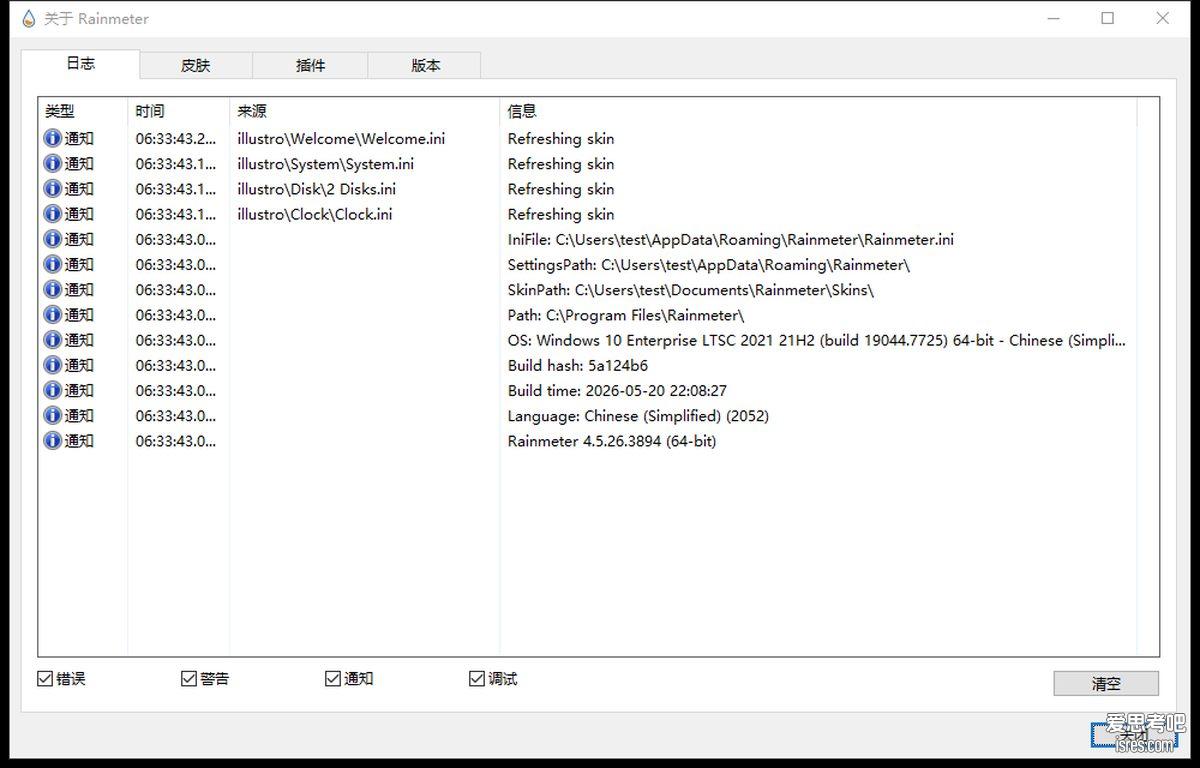
Task: Select the SettingsPath message
Action: pos(709,264)
